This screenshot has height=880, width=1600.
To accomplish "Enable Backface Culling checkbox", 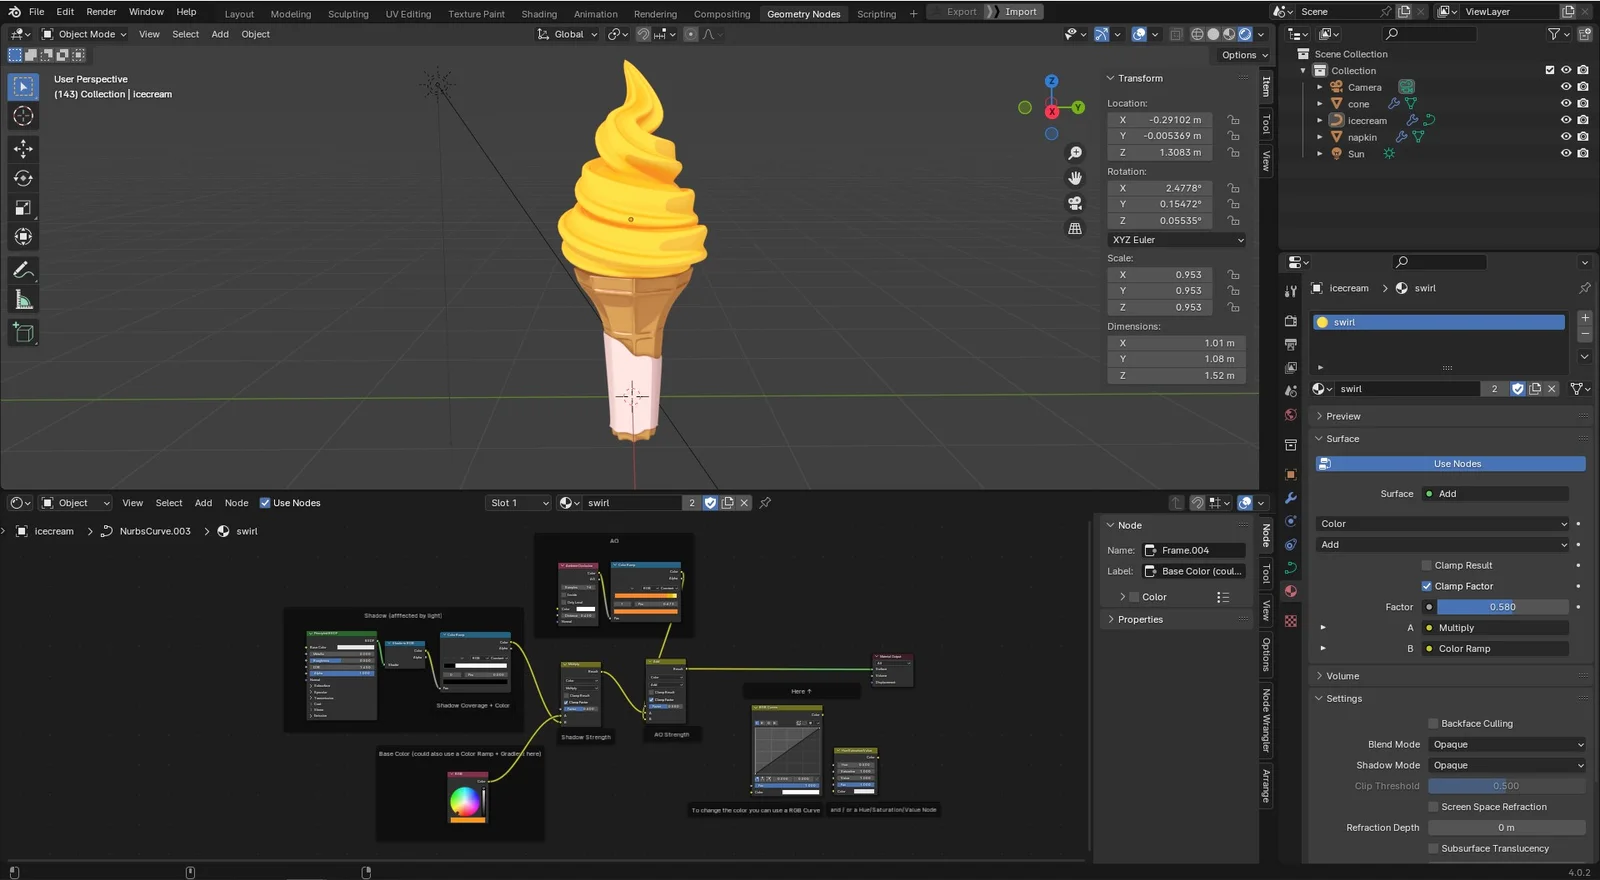I will pyautogui.click(x=1433, y=724).
